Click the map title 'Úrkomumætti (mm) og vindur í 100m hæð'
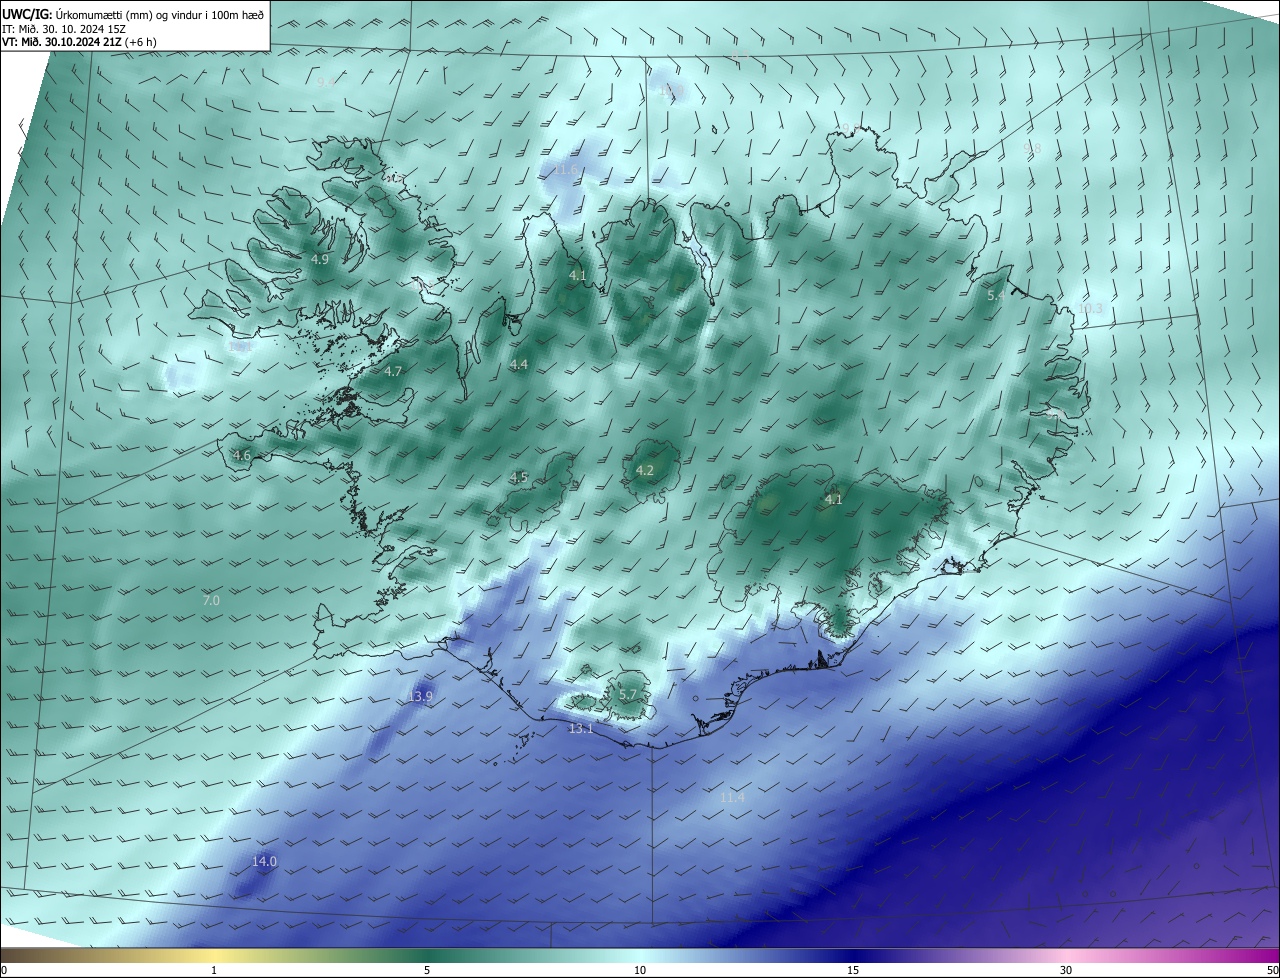The width and height of the screenshot is (1280, 978). [160, 15]
